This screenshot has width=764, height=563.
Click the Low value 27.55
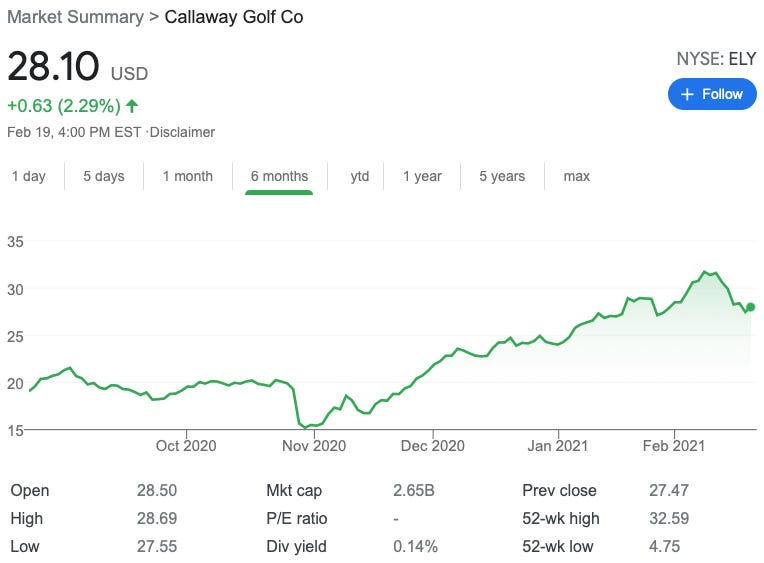click(157, 546)
